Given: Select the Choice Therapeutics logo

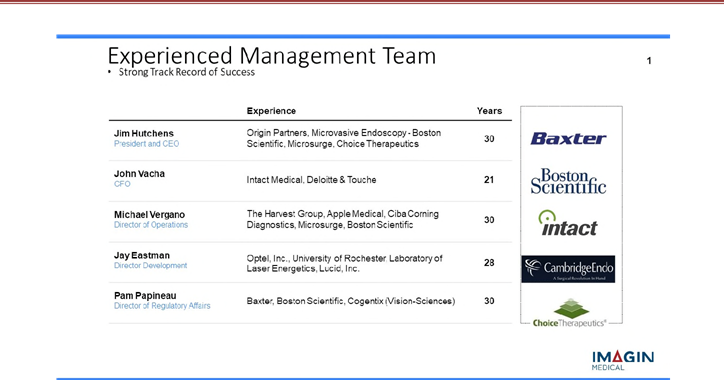Looking at the screenshot, I should 569,313.
